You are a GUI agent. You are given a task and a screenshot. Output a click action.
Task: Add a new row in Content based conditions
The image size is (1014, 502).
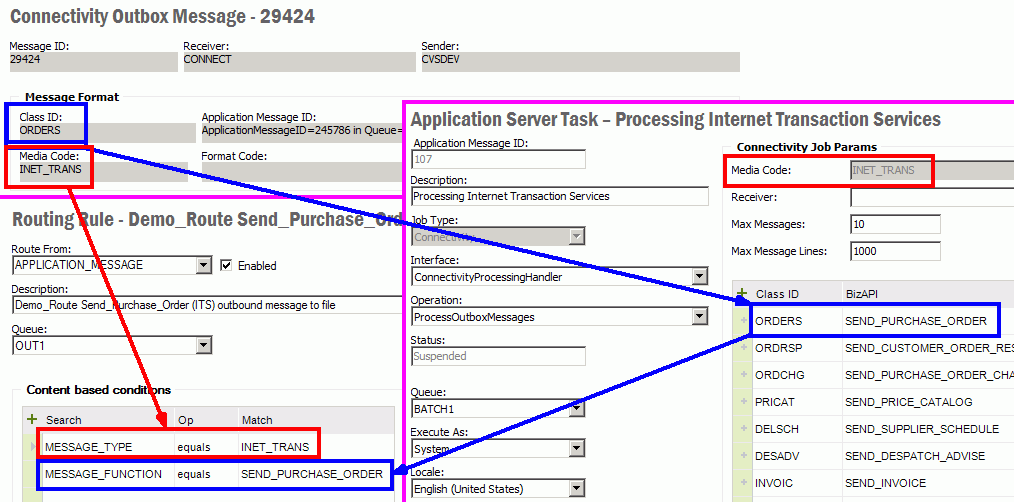tap(31, 420)
